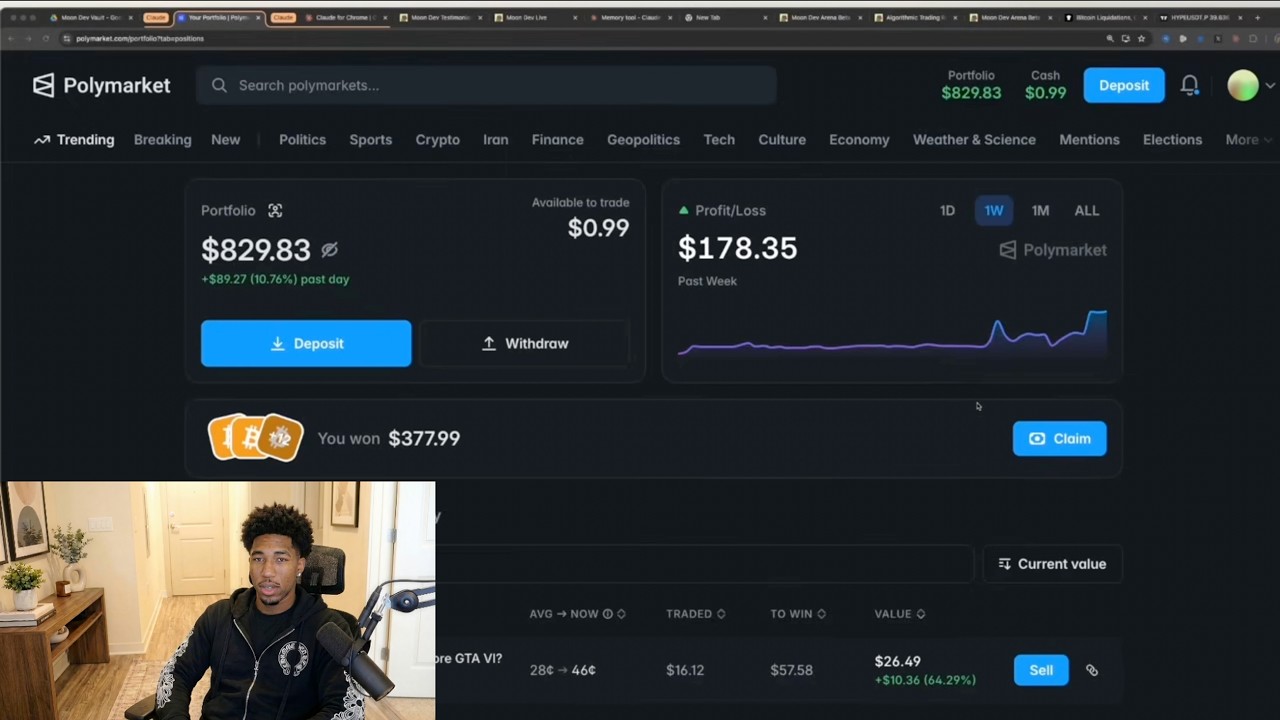
Task: Open the Economy category
Action: 859,140
